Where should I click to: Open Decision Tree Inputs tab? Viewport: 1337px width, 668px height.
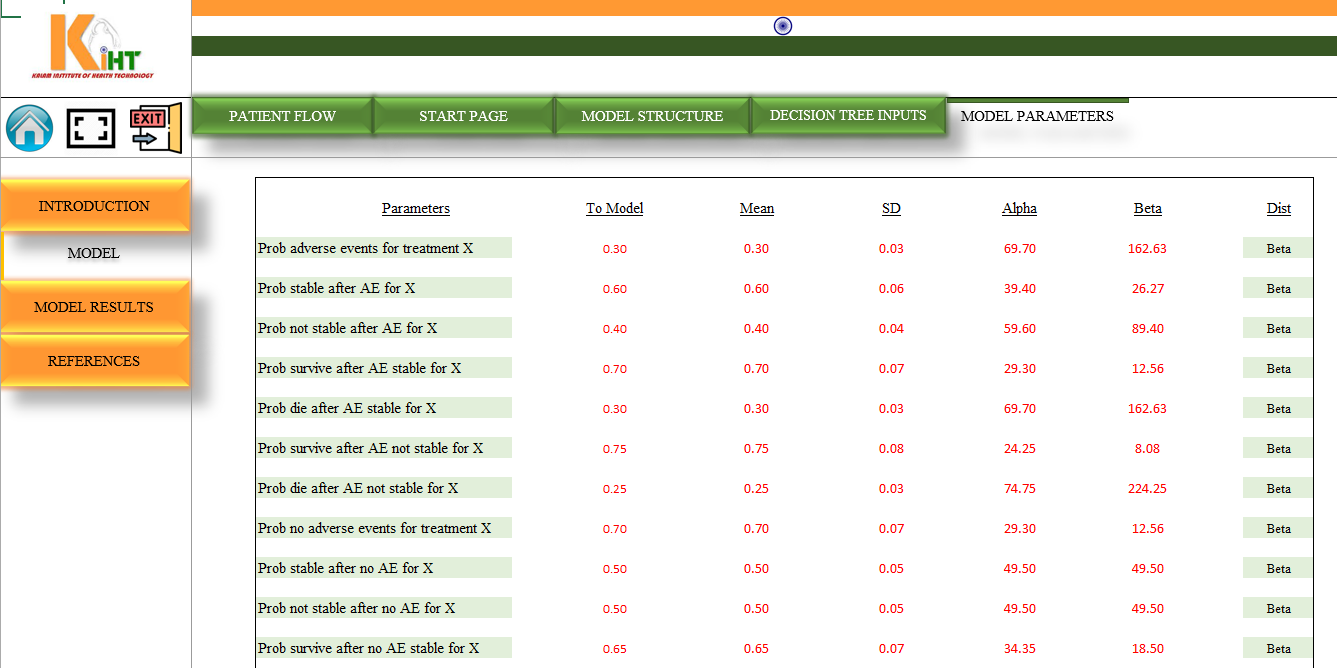click(848, 115)
